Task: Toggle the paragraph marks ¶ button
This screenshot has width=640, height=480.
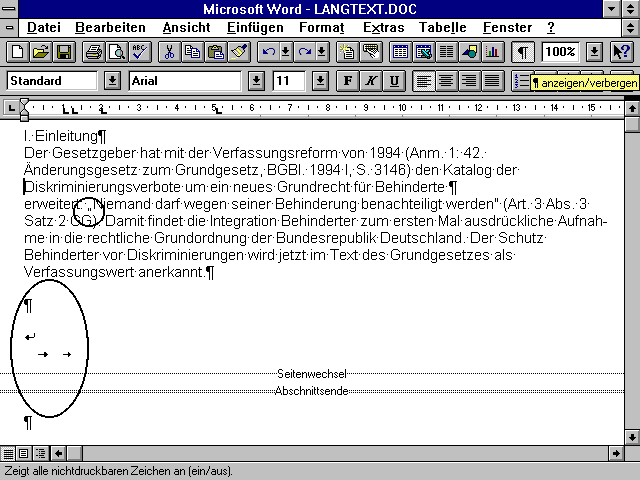Action: point(522,52)
